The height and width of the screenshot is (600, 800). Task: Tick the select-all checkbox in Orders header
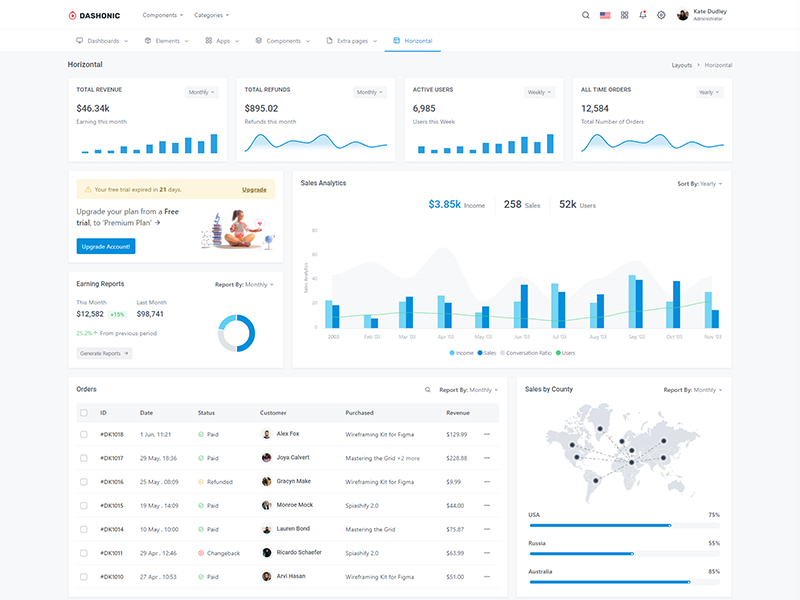point(84,413)
